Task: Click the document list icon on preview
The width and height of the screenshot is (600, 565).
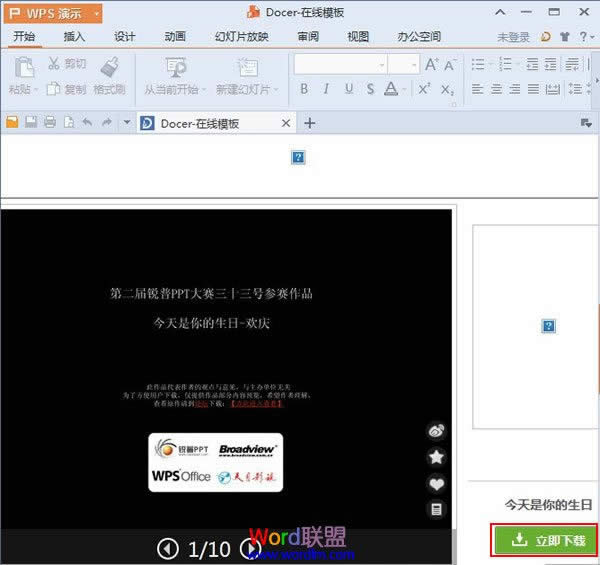Action: point(436,509)
